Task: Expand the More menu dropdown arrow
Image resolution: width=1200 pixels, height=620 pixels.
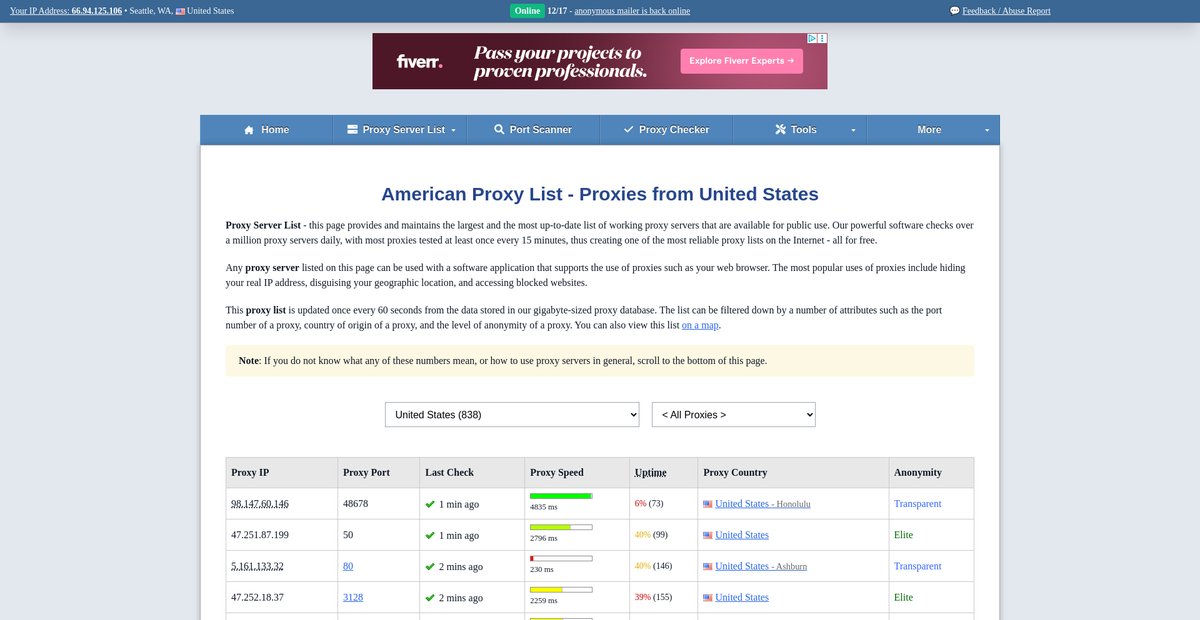Action: [x=986, y=130]
